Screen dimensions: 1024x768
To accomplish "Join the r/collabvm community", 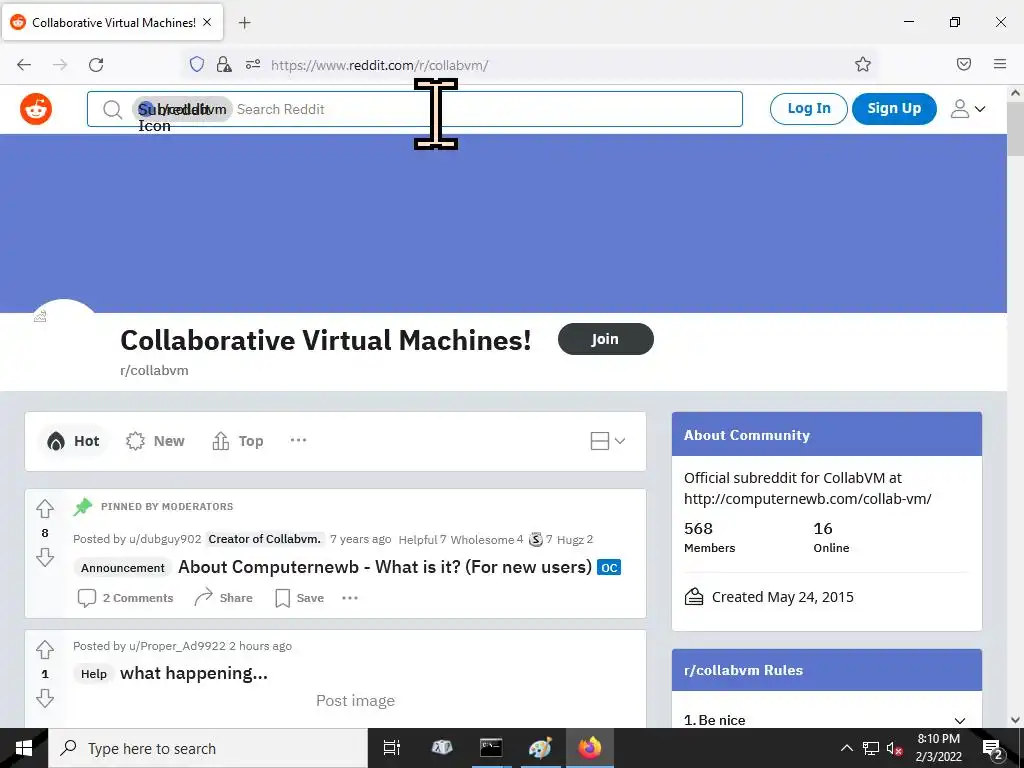I will click(x=605, y=339).
